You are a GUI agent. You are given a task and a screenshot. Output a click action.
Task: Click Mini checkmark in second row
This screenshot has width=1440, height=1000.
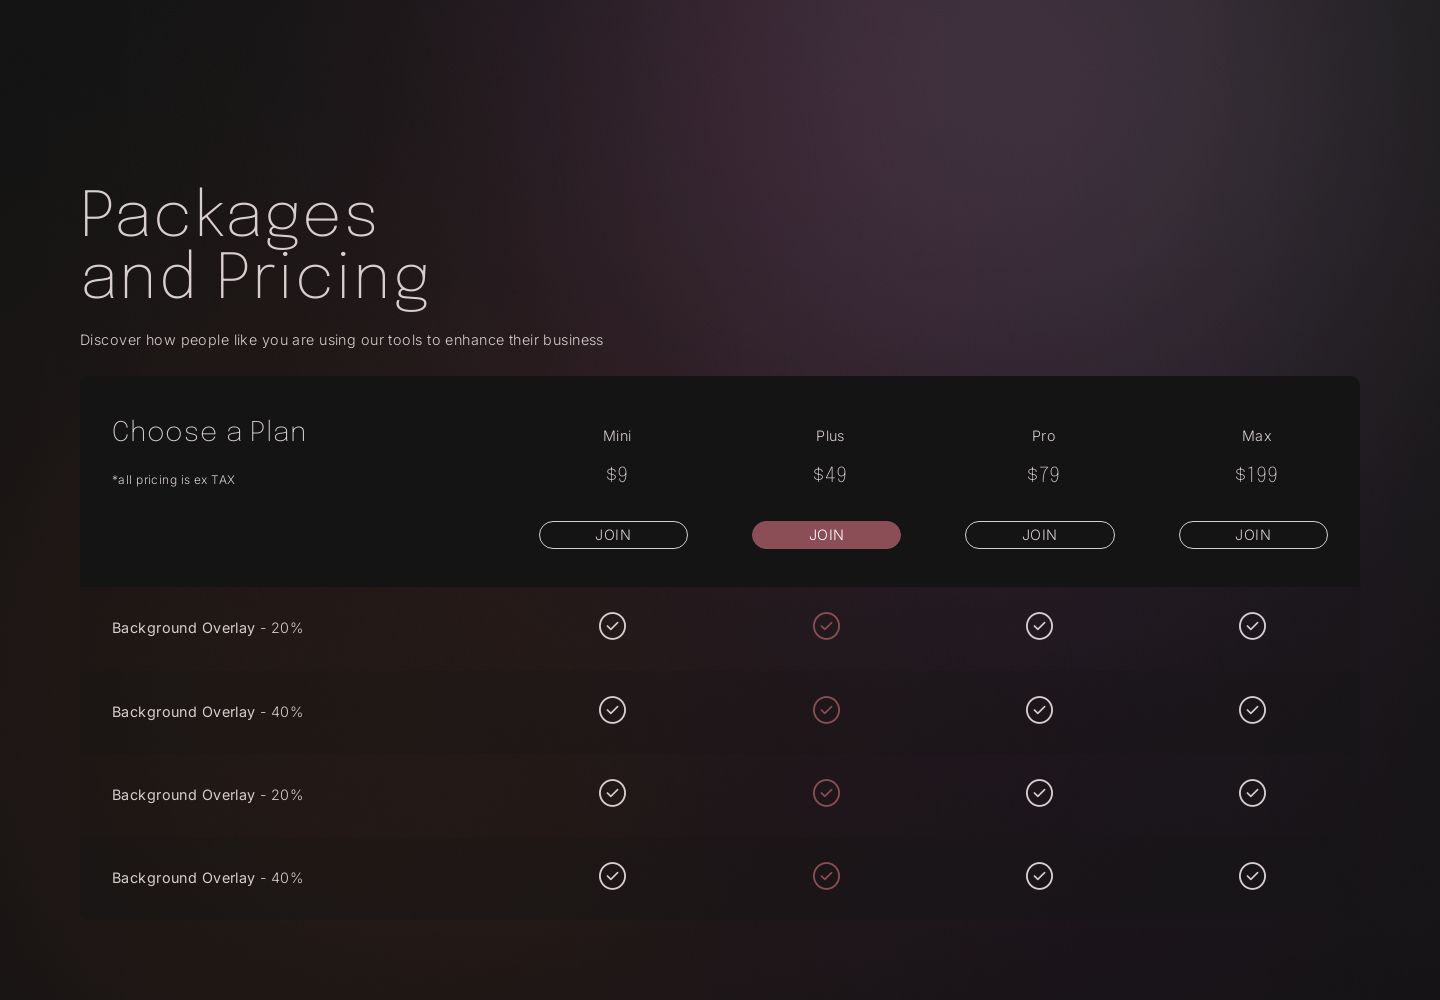point(612,710)
